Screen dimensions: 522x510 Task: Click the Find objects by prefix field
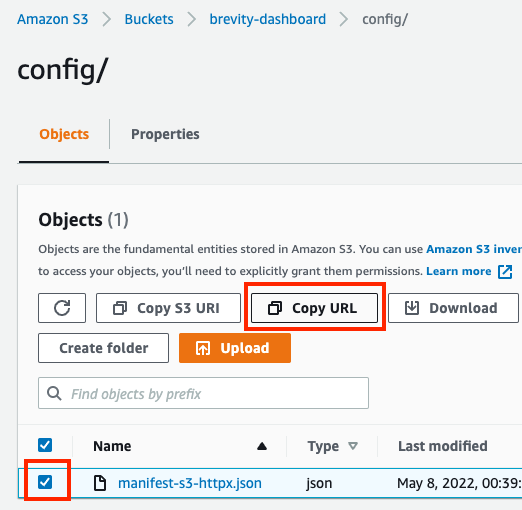(203, 393)
